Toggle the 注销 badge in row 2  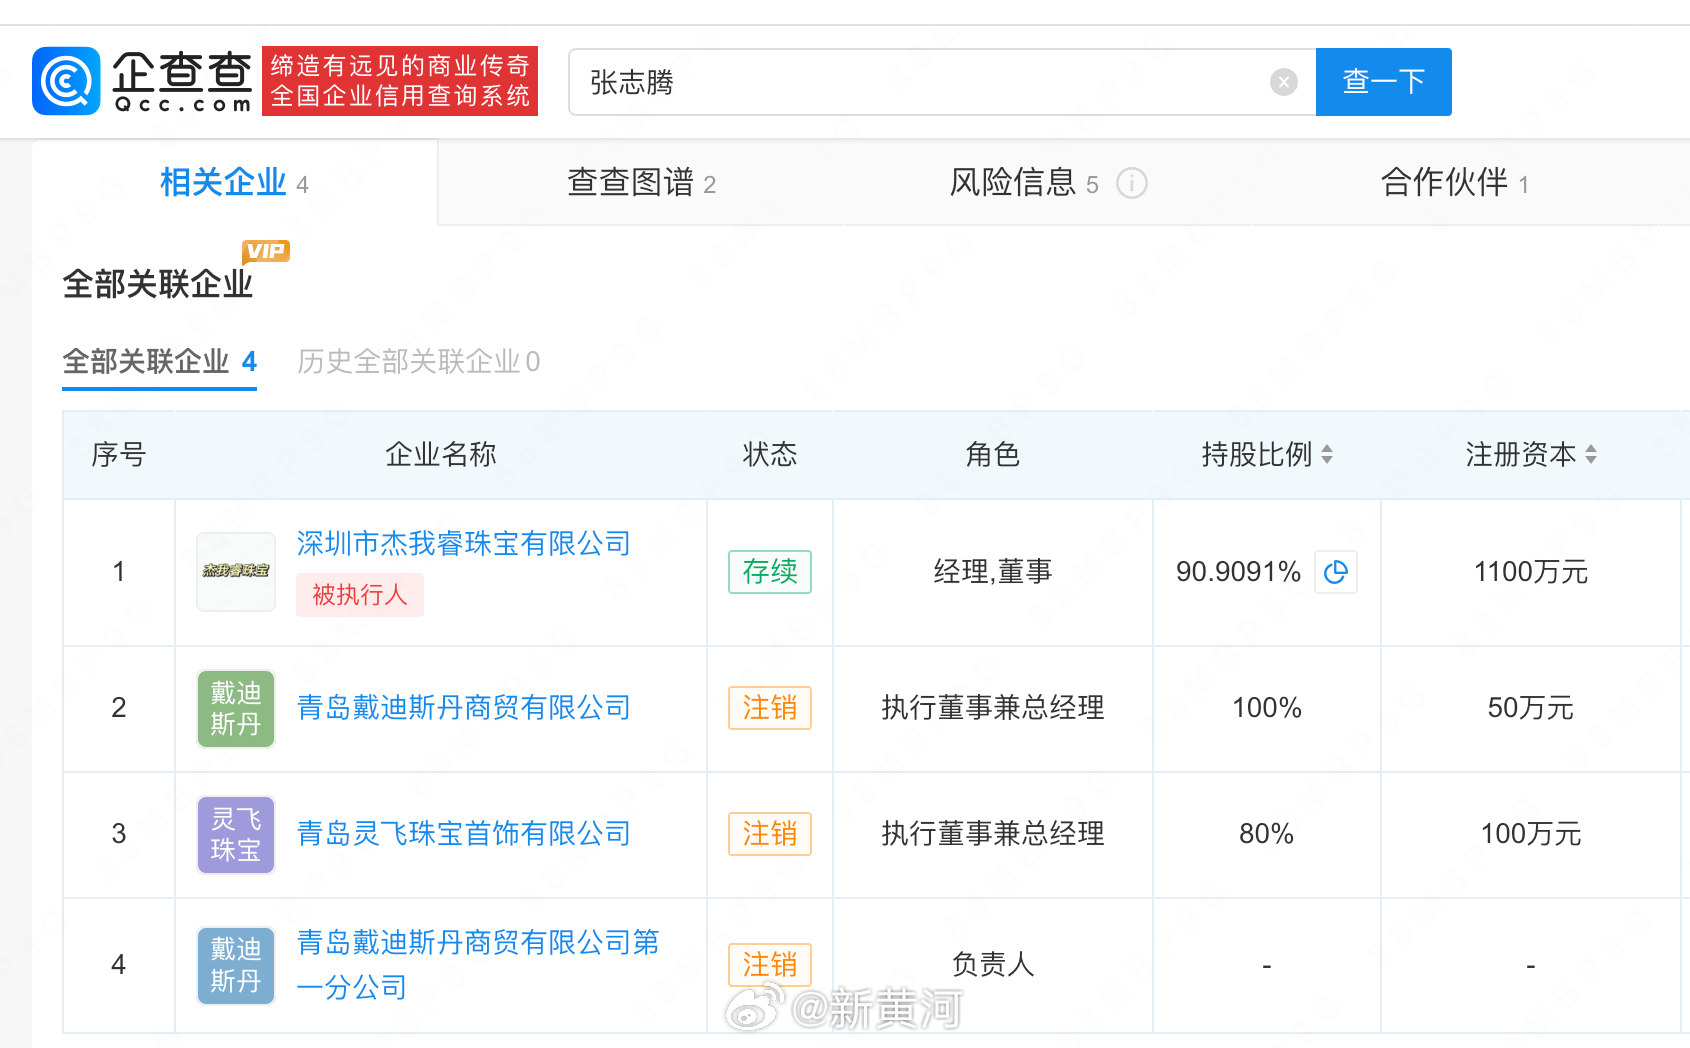pos(769,708)
